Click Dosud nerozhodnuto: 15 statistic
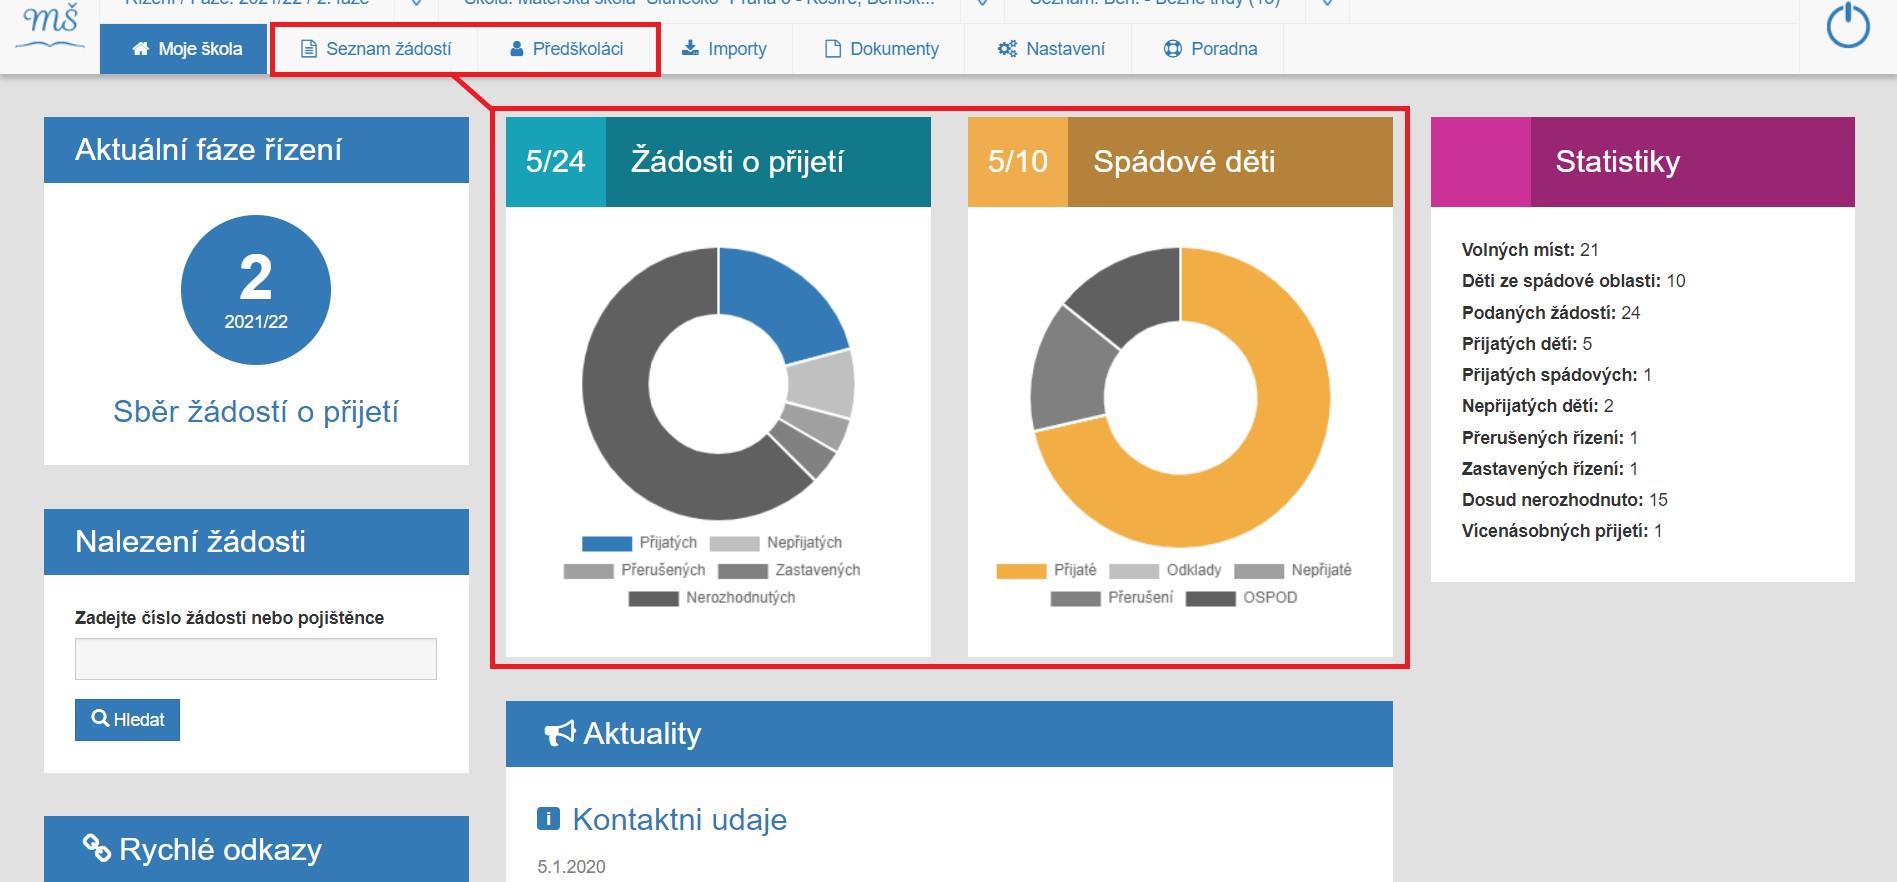Screen dimensions: 1897x882 pyautogui.click(x=1565, y=500)
